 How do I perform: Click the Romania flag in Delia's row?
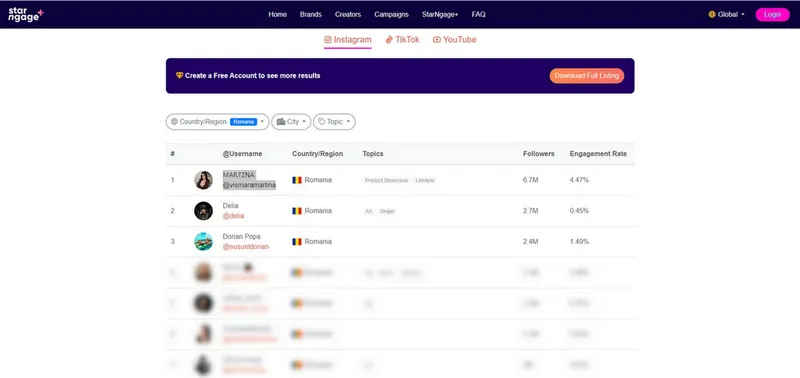coord(297,211)
